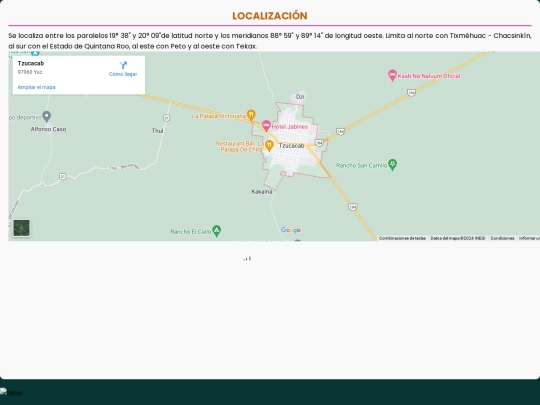The image size is (540, 405).
Task: Click the Tzucacab town label on map
Action: (x=291, y=146)
